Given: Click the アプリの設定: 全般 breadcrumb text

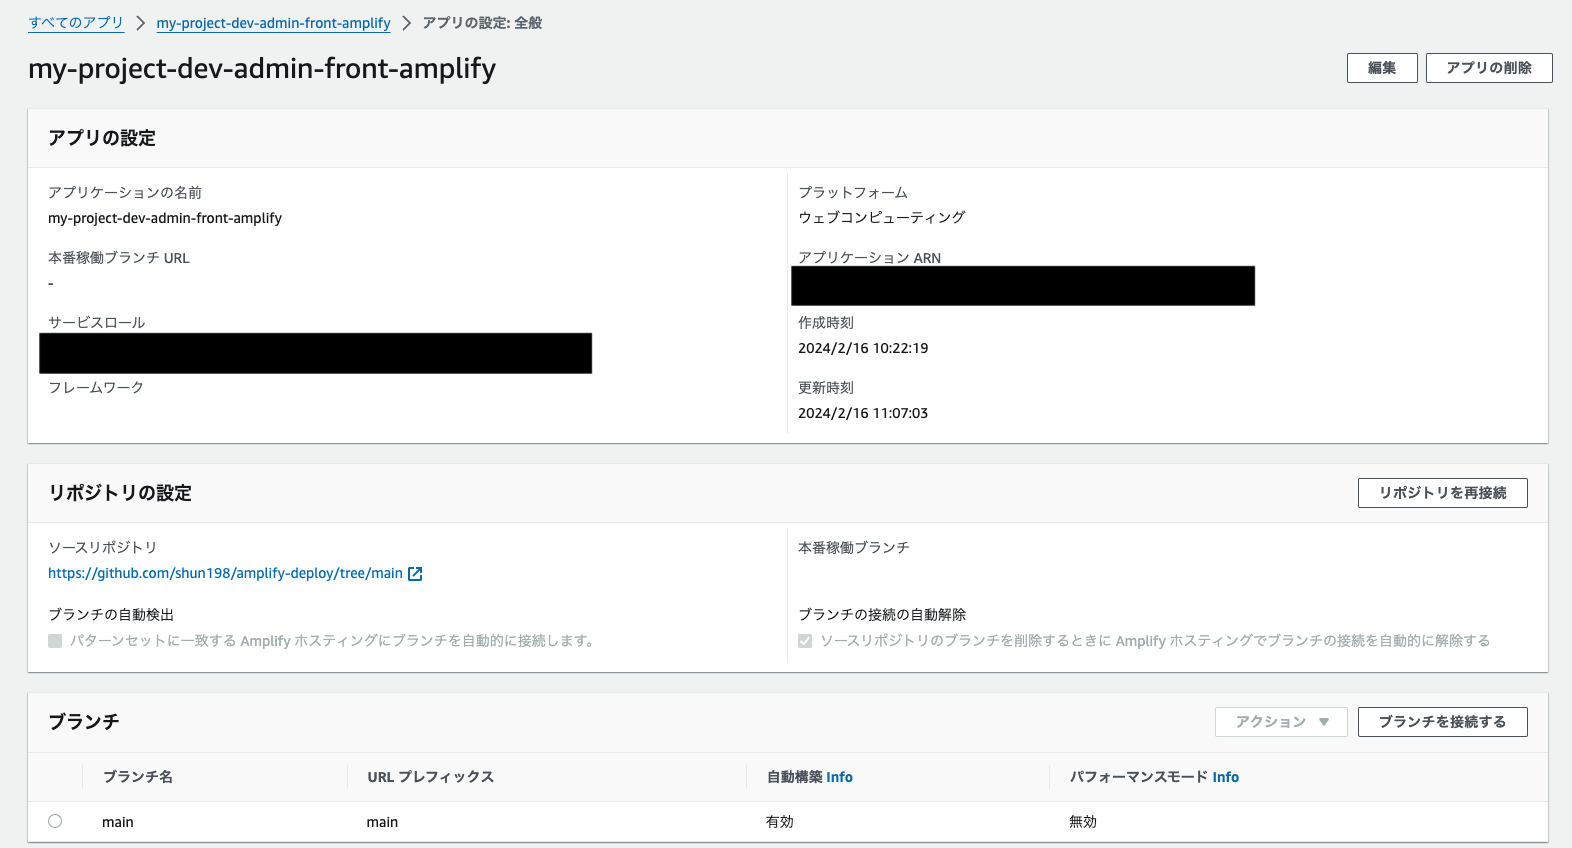Looking at the screenshot, I should point(482,23).
